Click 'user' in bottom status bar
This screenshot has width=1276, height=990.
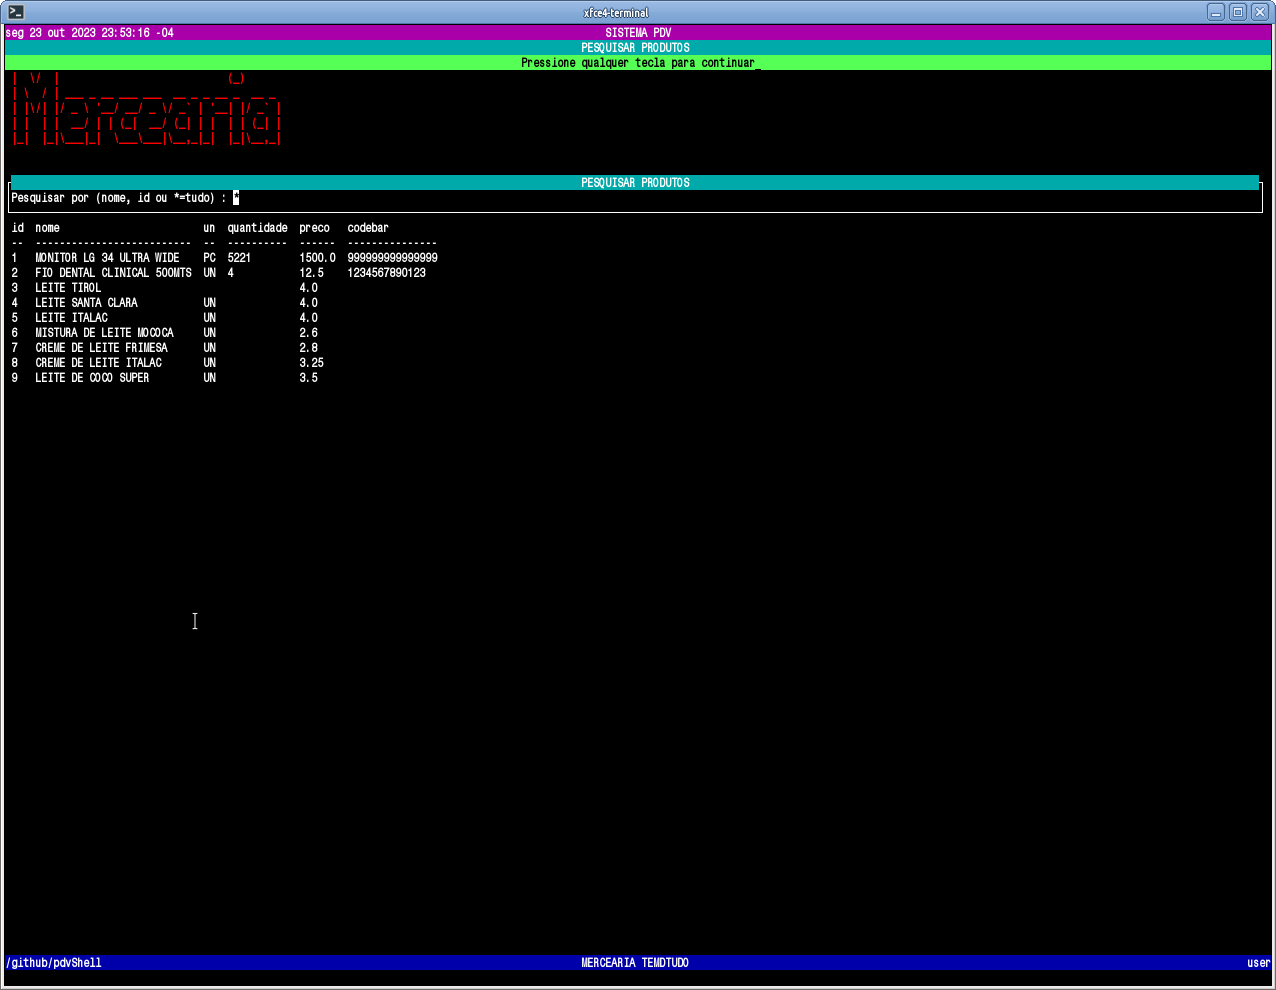[1258, 963]
